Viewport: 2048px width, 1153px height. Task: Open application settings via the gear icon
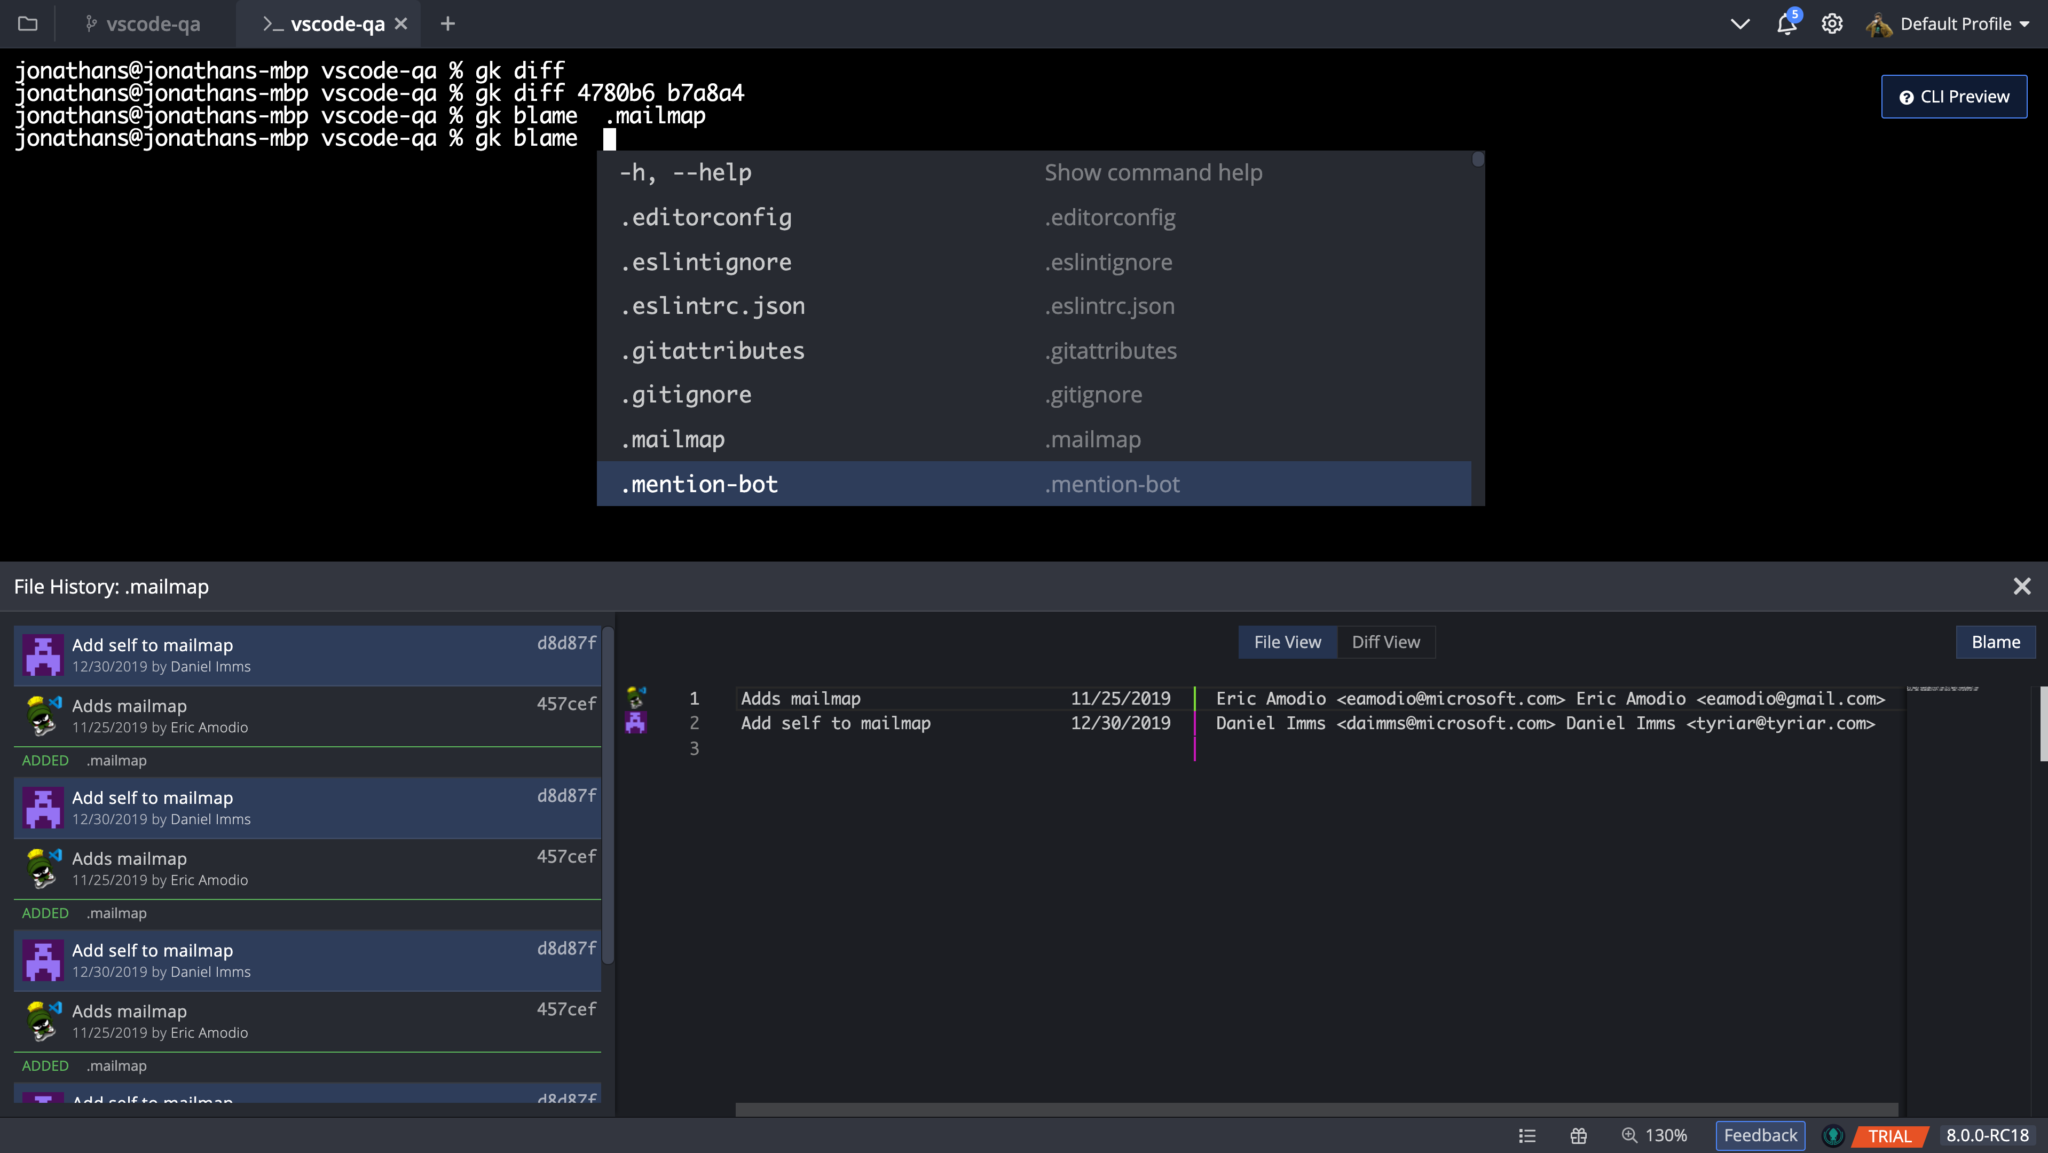(1833, 23)
